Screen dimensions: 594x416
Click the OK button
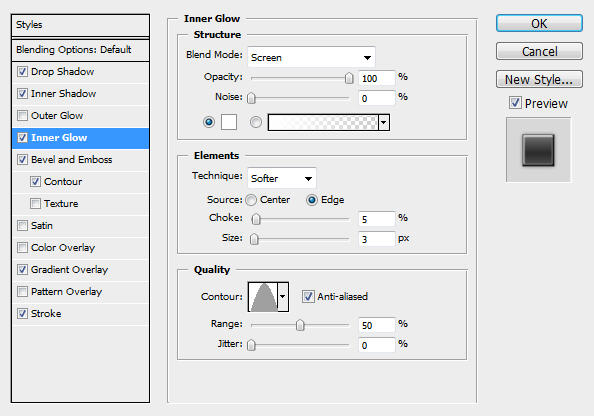tap(539, 23)
